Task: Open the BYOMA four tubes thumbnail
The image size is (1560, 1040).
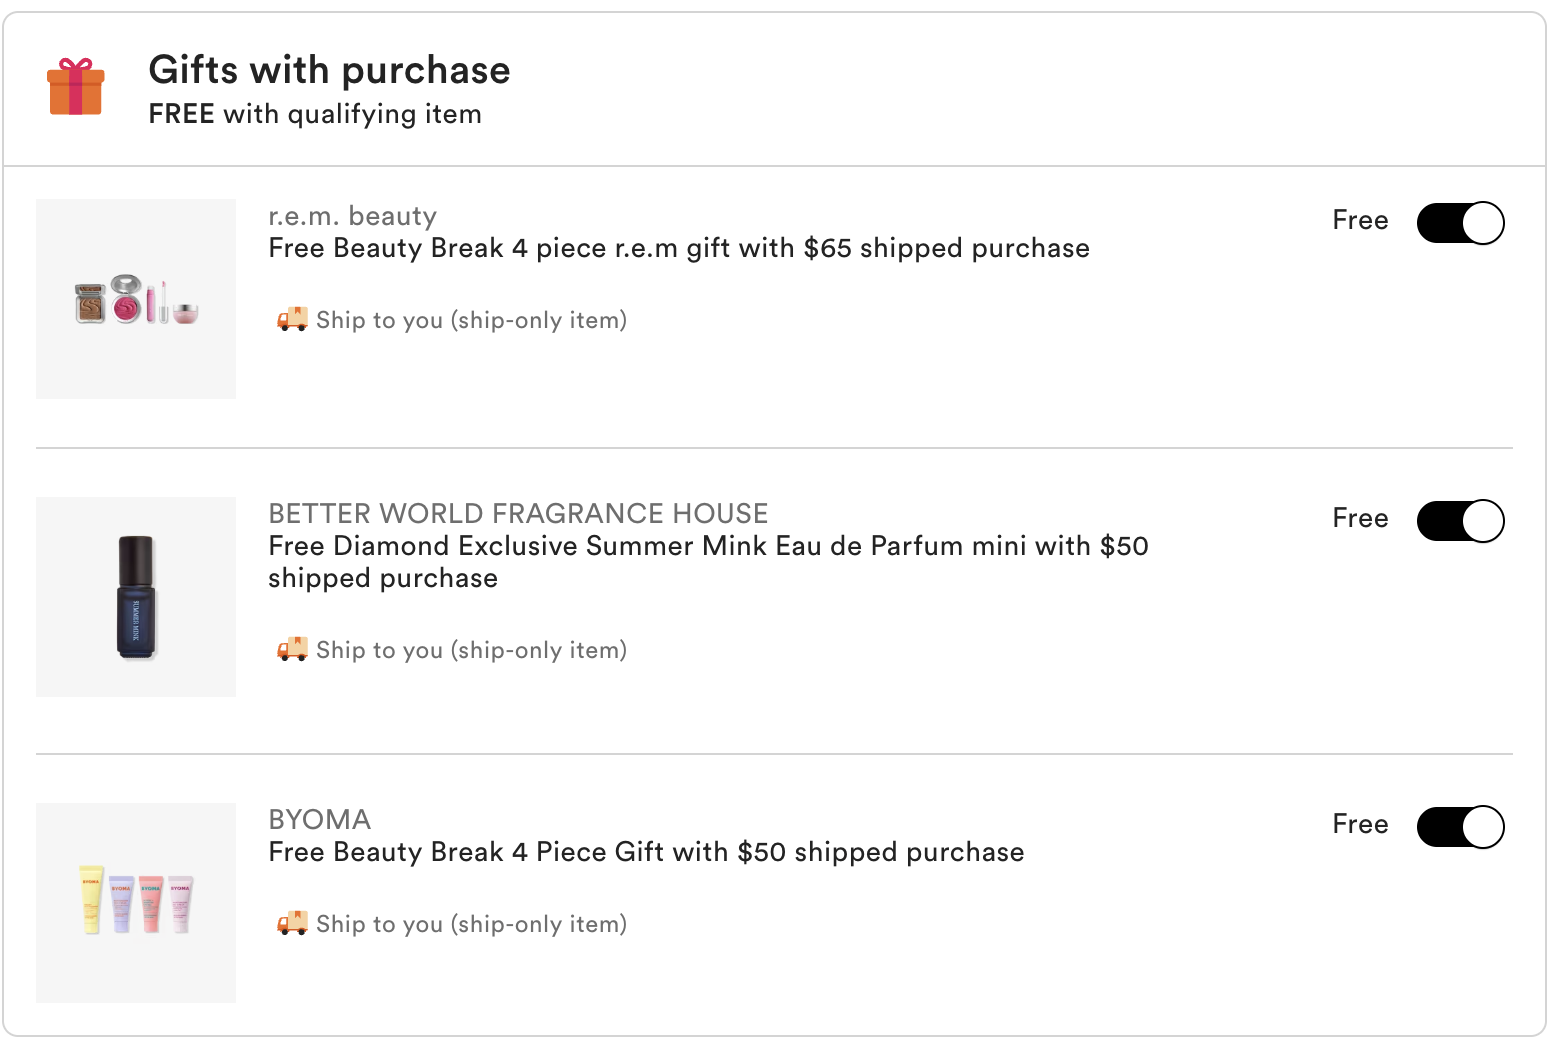Action: point(136,903)
